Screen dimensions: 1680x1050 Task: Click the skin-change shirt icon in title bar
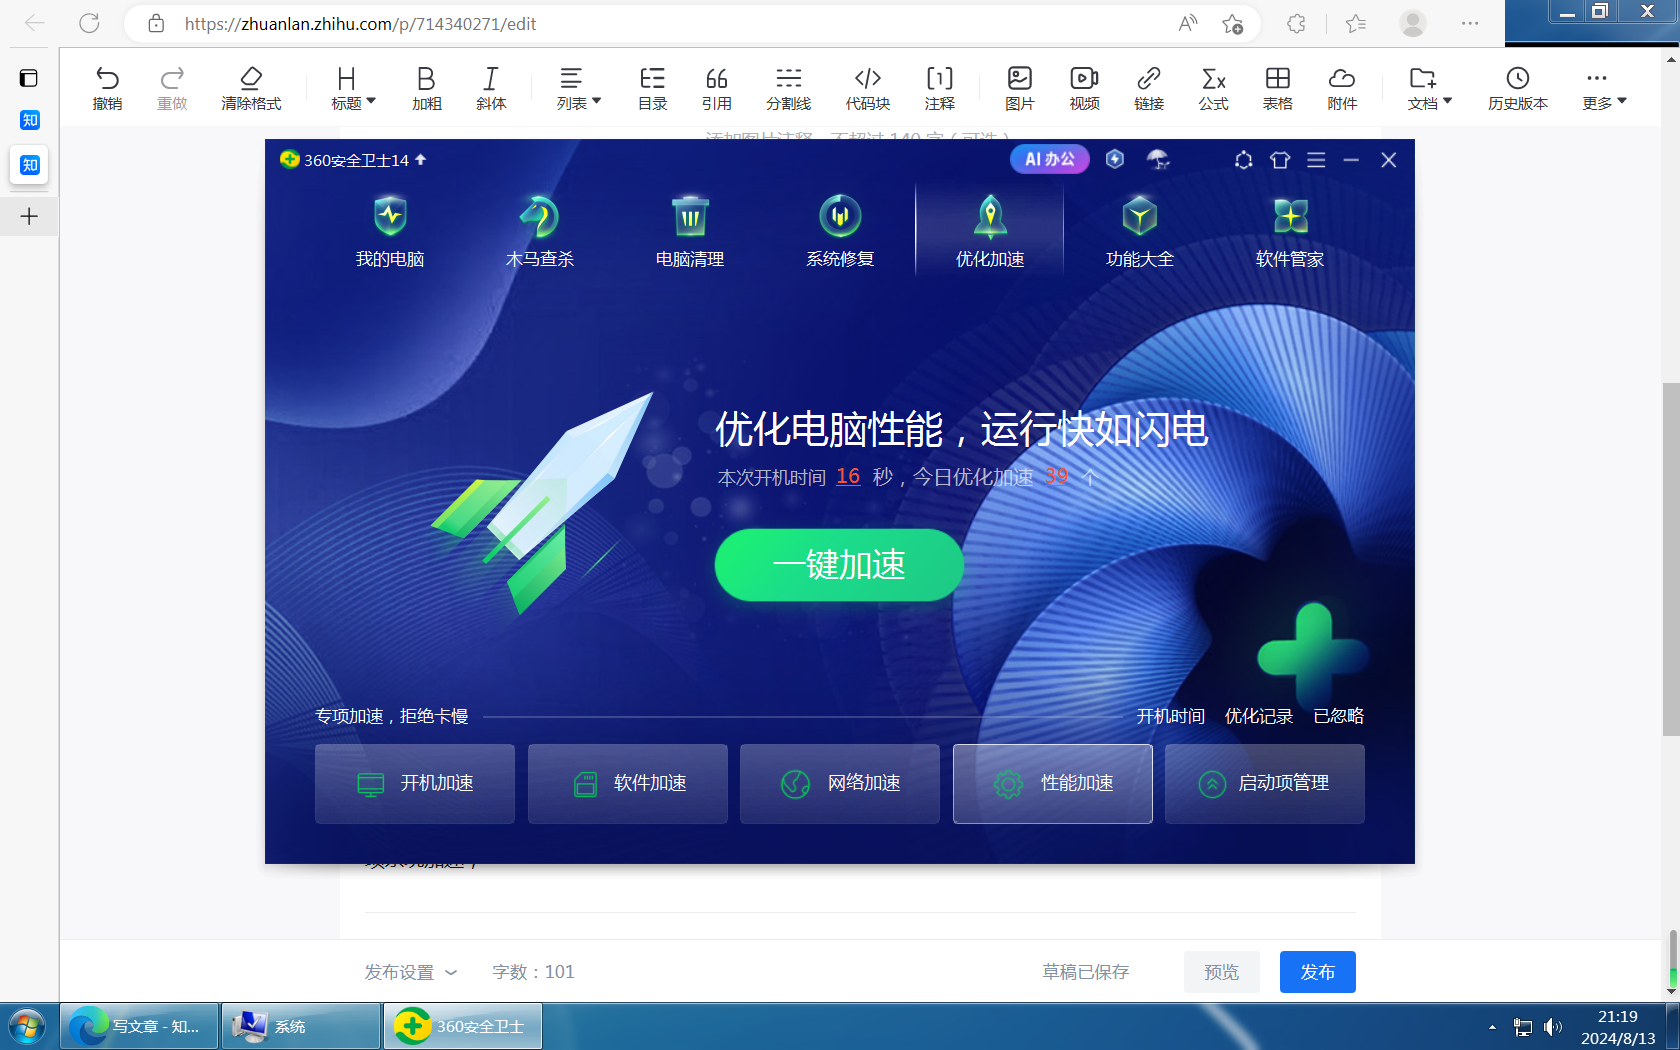(1280, 159)
